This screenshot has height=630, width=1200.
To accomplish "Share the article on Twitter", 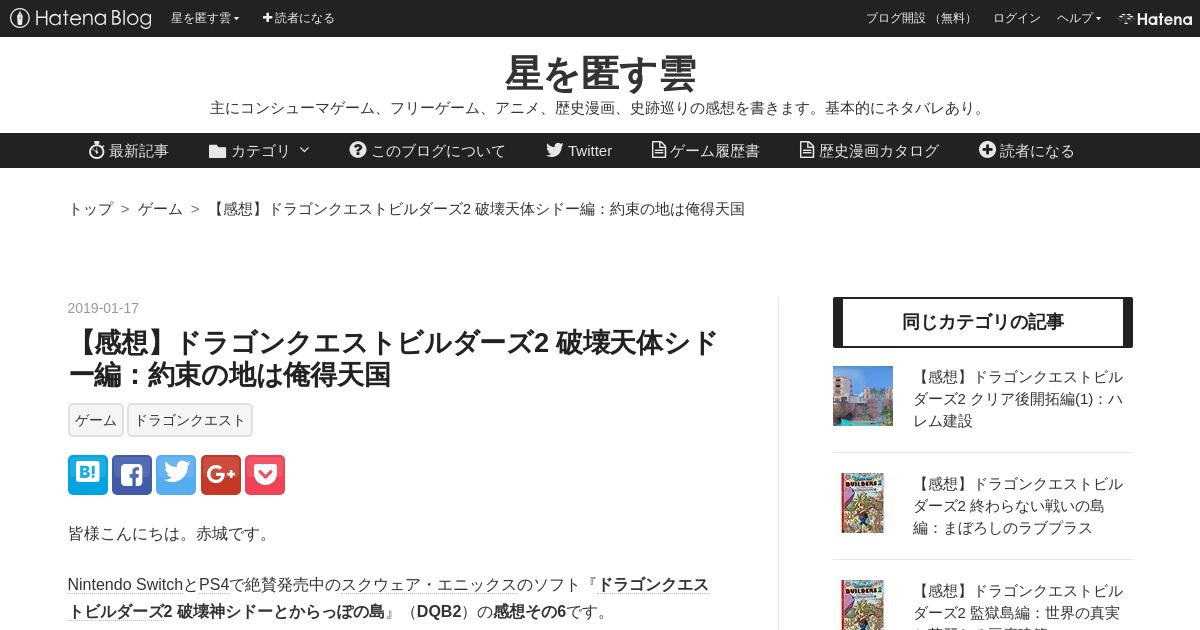I will [176, 475].
